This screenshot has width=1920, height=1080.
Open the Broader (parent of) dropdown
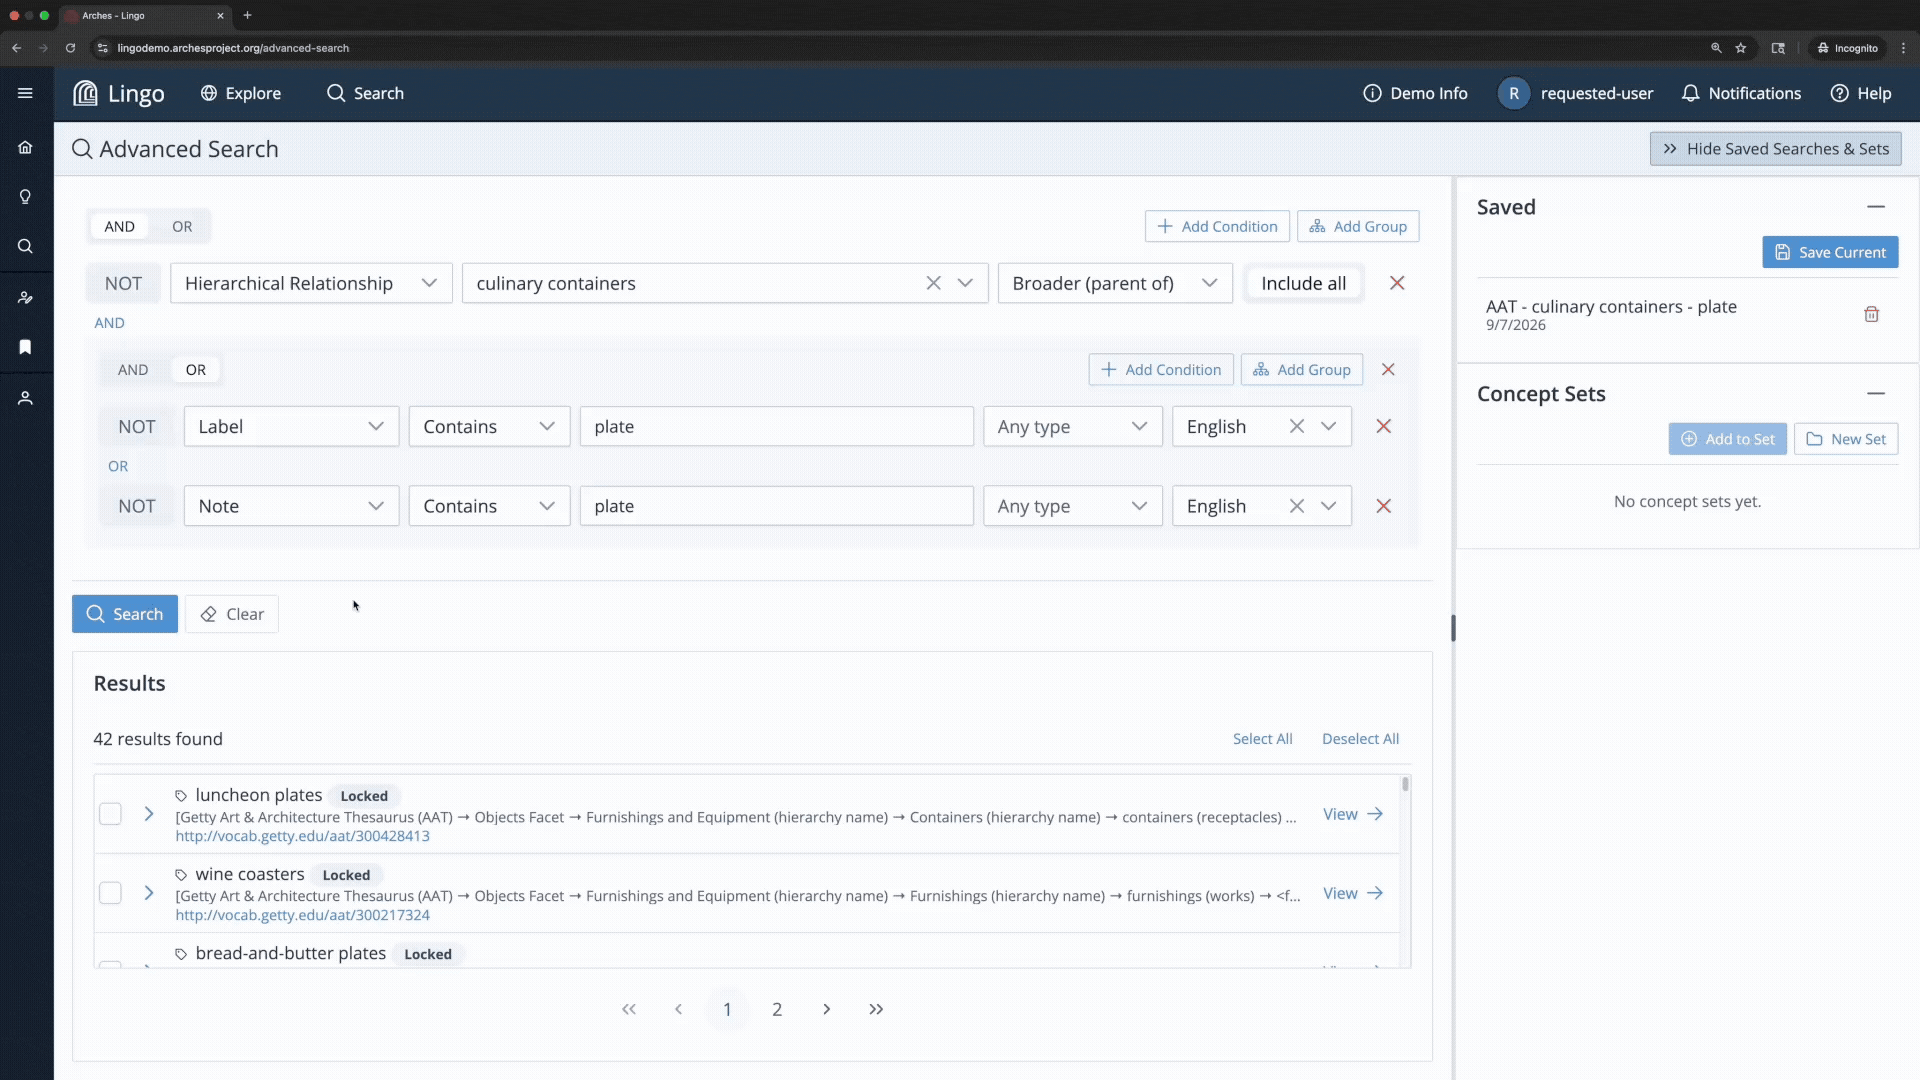pyautogui.click(x=1115, y=283)
